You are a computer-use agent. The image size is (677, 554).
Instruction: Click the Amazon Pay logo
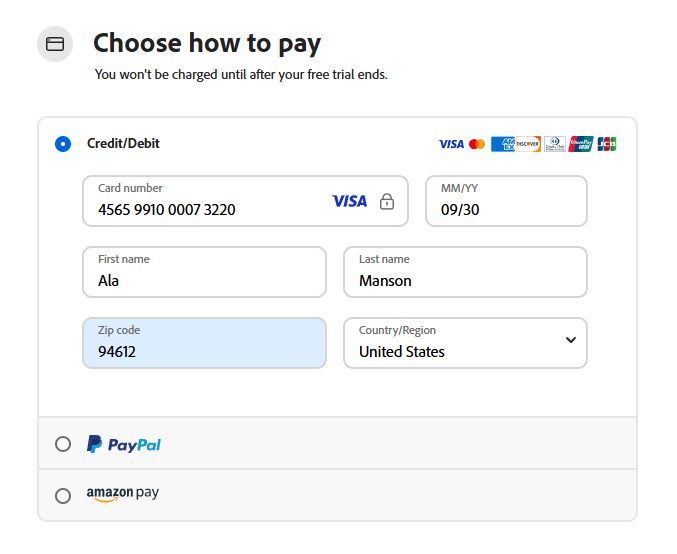122,494
